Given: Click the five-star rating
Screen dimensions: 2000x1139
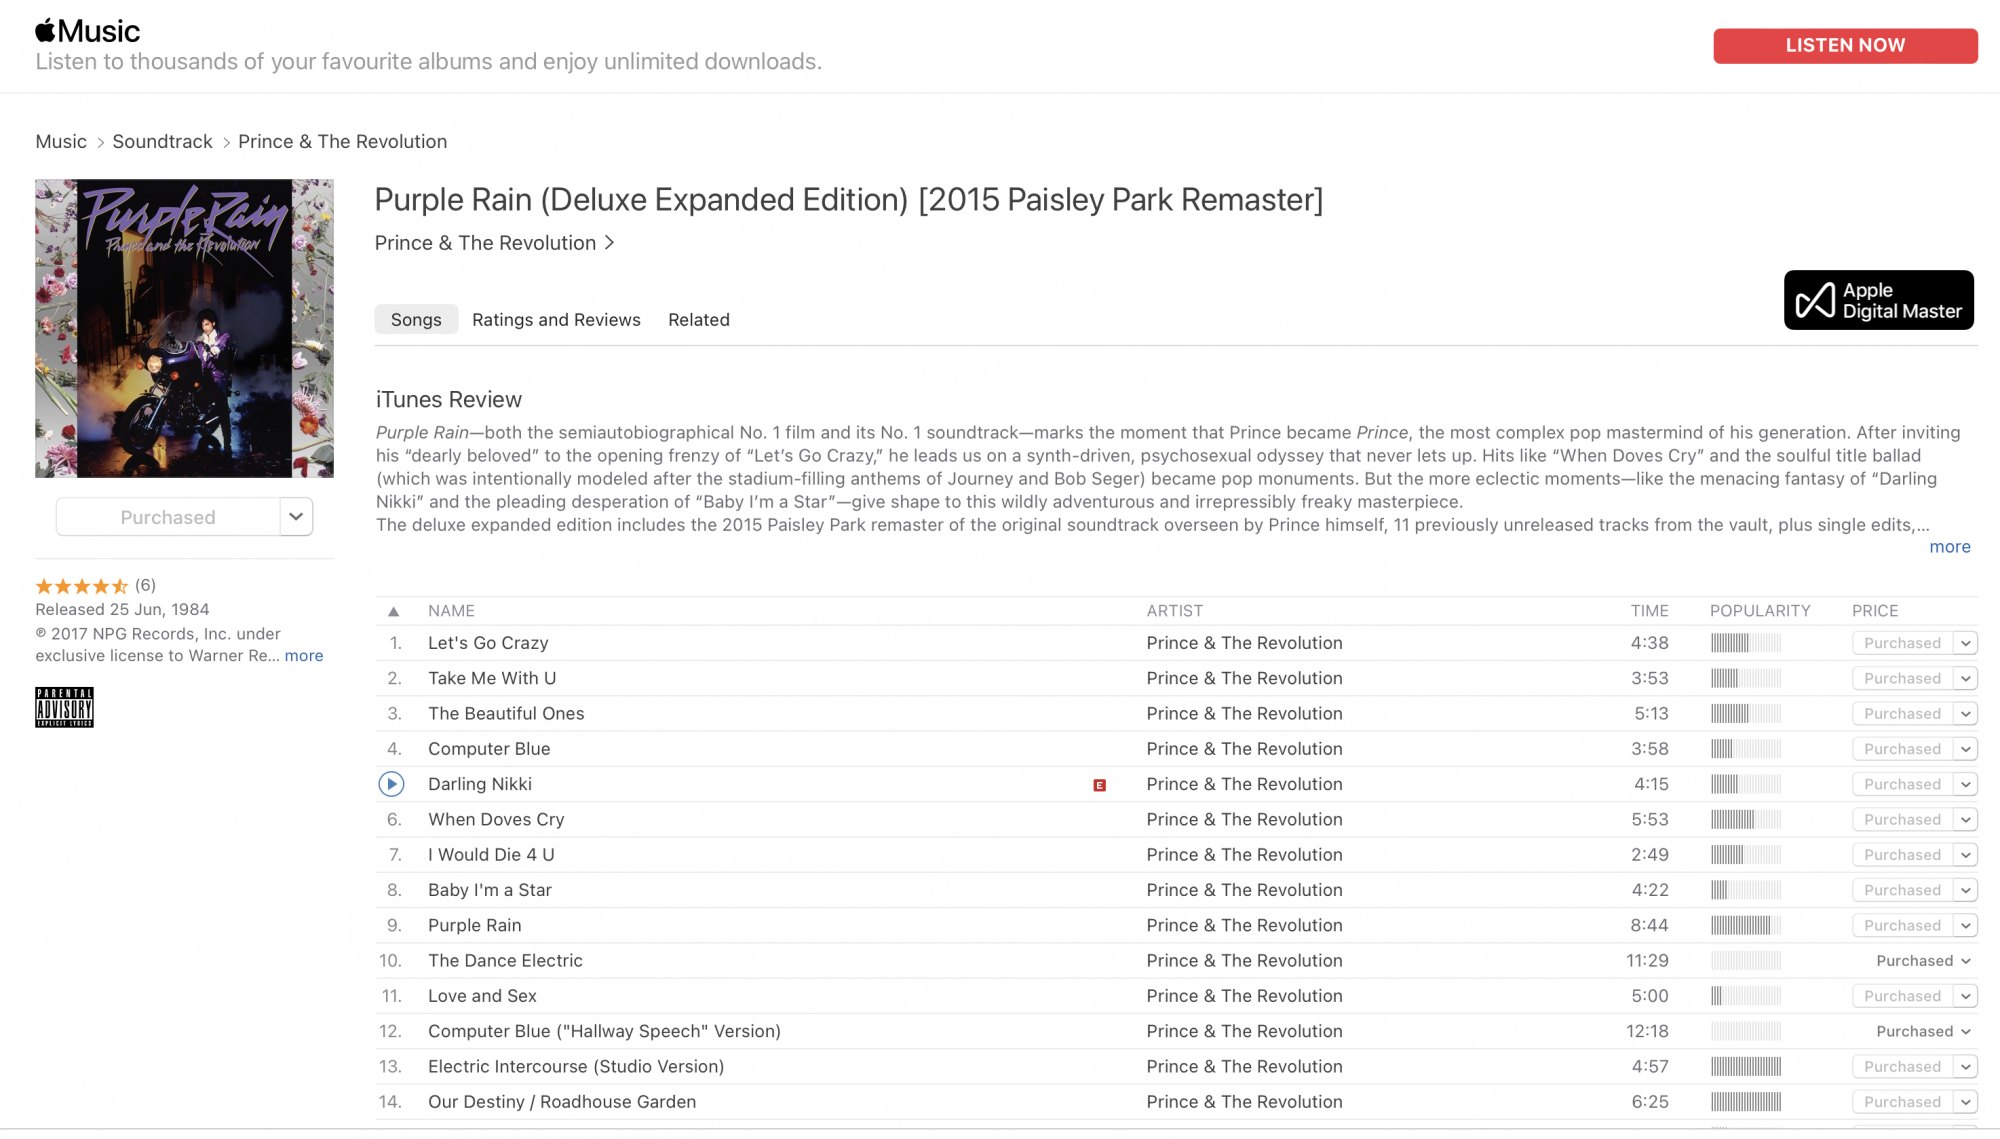Looking at the screenshot, I should [81, 586].
